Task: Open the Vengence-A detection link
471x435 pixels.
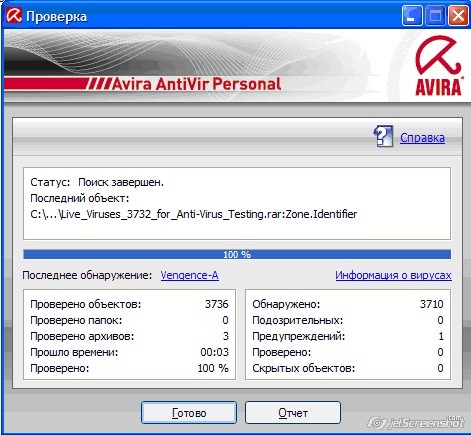Action: [189, 275]
